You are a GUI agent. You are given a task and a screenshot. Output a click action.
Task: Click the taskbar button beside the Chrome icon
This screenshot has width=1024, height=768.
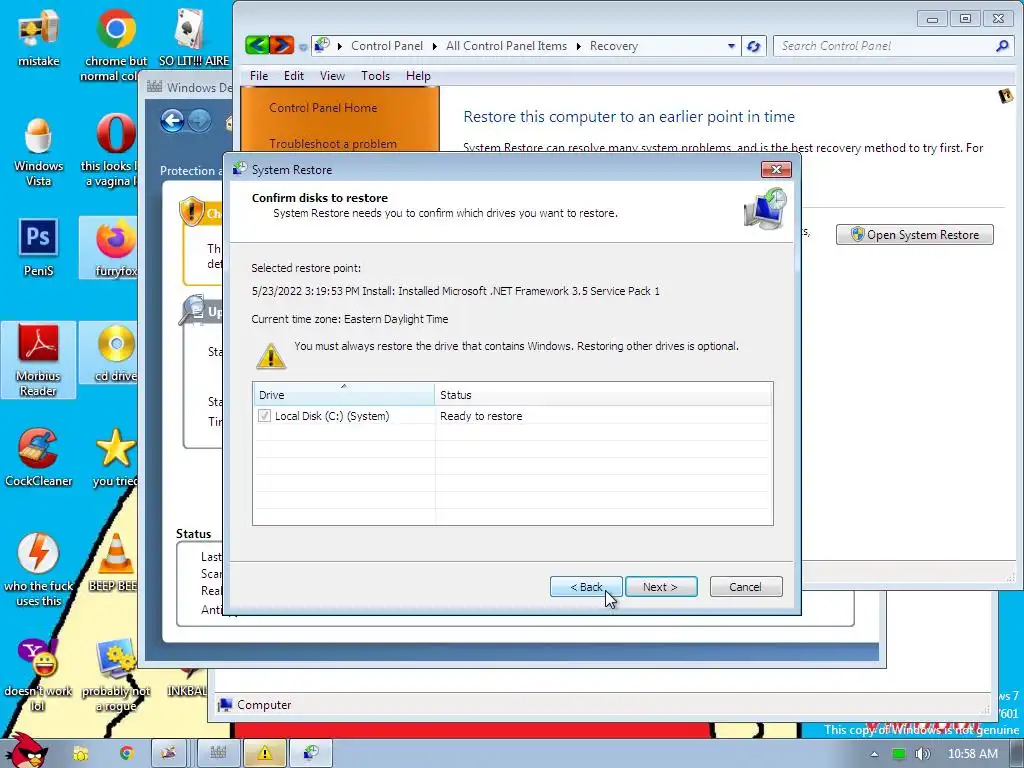[169, 754]
